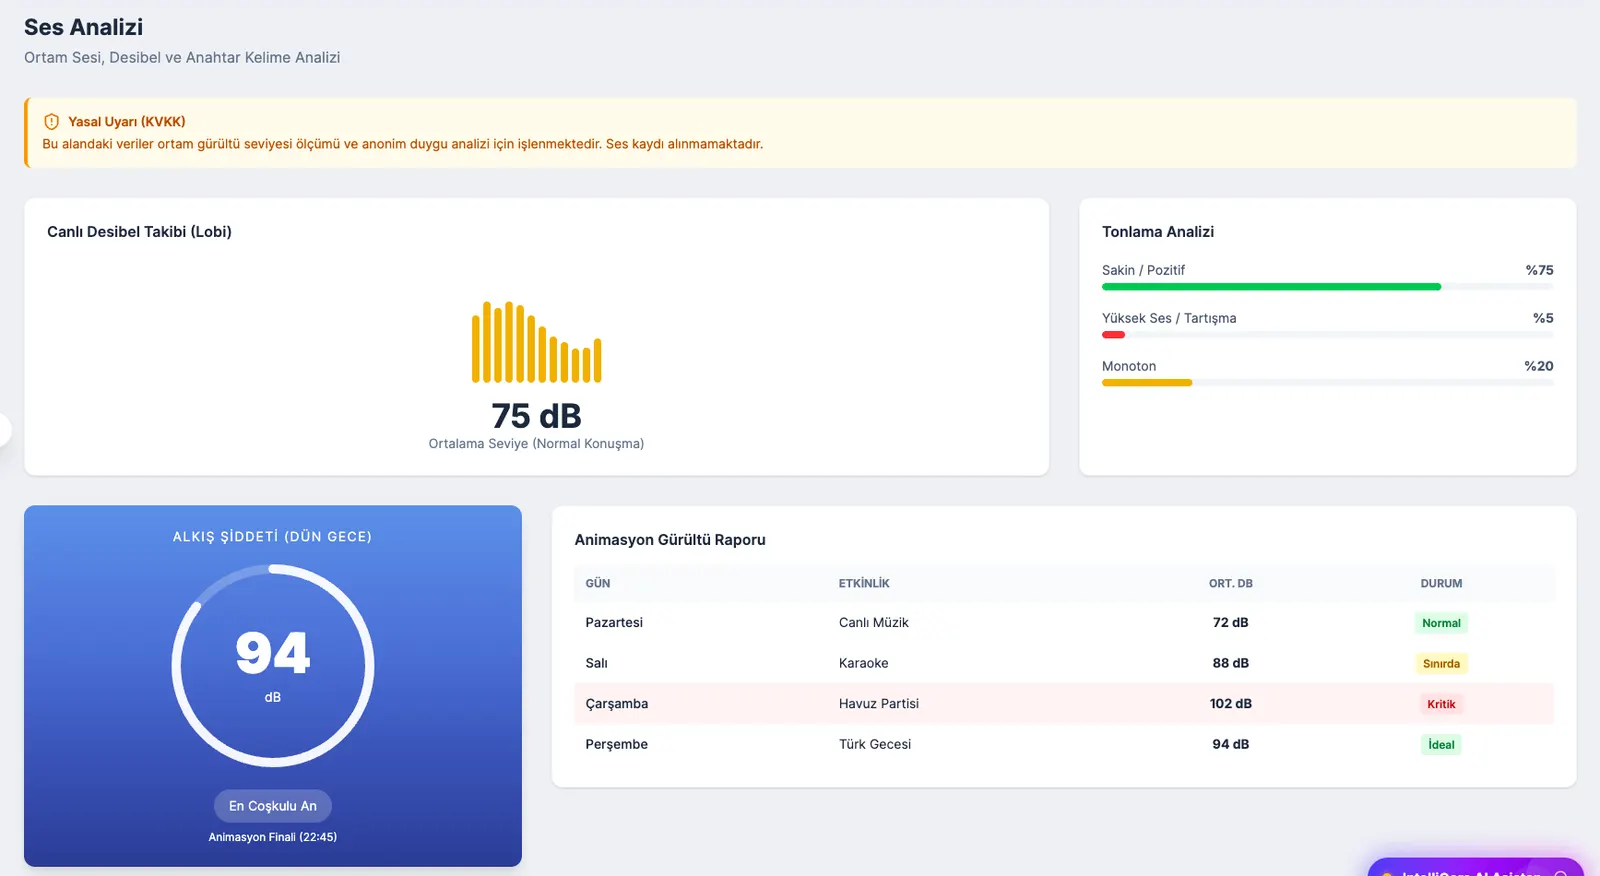
Task: Open the IntelliCore AI Asistan floating button
Action: pyautogui.click(x=1475, y=867)
